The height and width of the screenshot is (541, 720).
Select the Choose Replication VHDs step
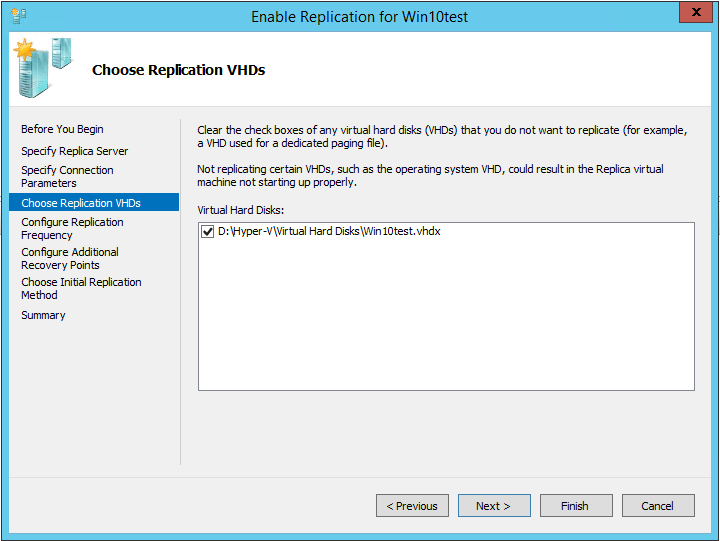click(81, 203)
